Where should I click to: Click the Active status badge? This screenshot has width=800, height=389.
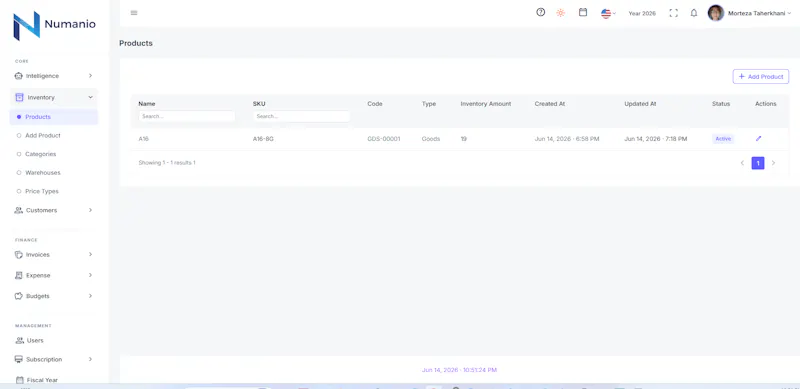[723, 139]
